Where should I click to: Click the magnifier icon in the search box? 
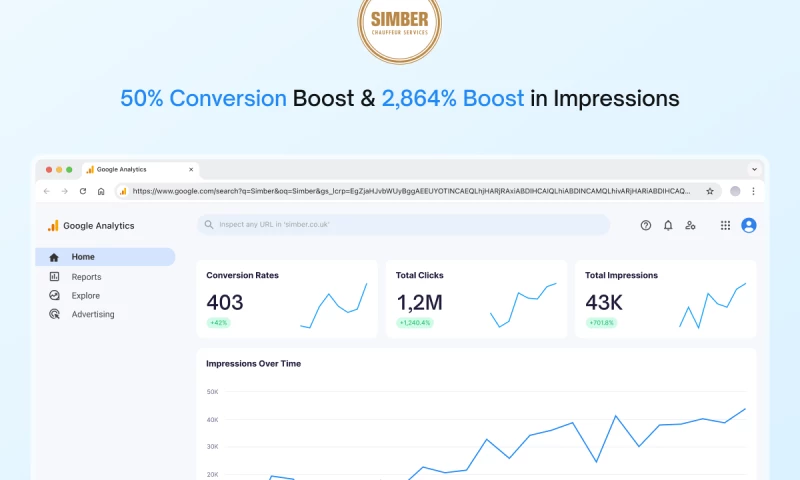(x=209, y=224)
